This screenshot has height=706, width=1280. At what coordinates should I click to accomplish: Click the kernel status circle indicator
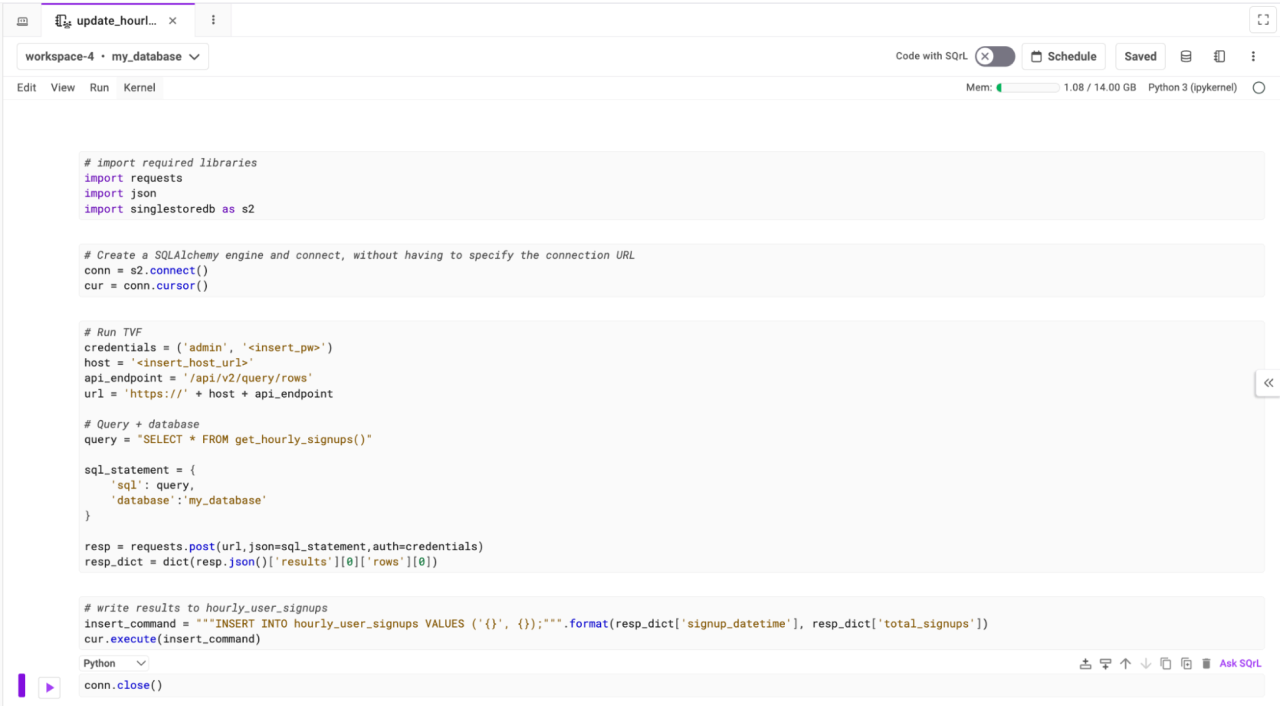(1259, 87)
